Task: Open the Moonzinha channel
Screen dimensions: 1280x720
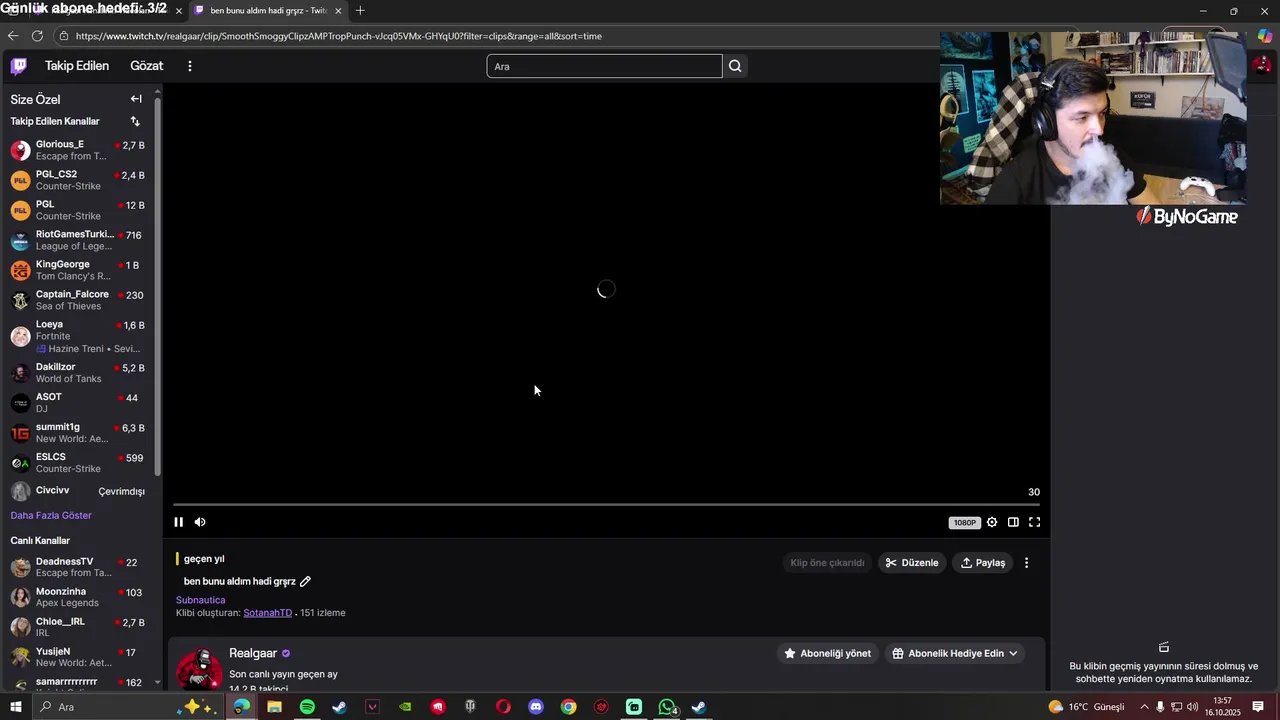Action: pyautogui.click(x=78, y=597)
